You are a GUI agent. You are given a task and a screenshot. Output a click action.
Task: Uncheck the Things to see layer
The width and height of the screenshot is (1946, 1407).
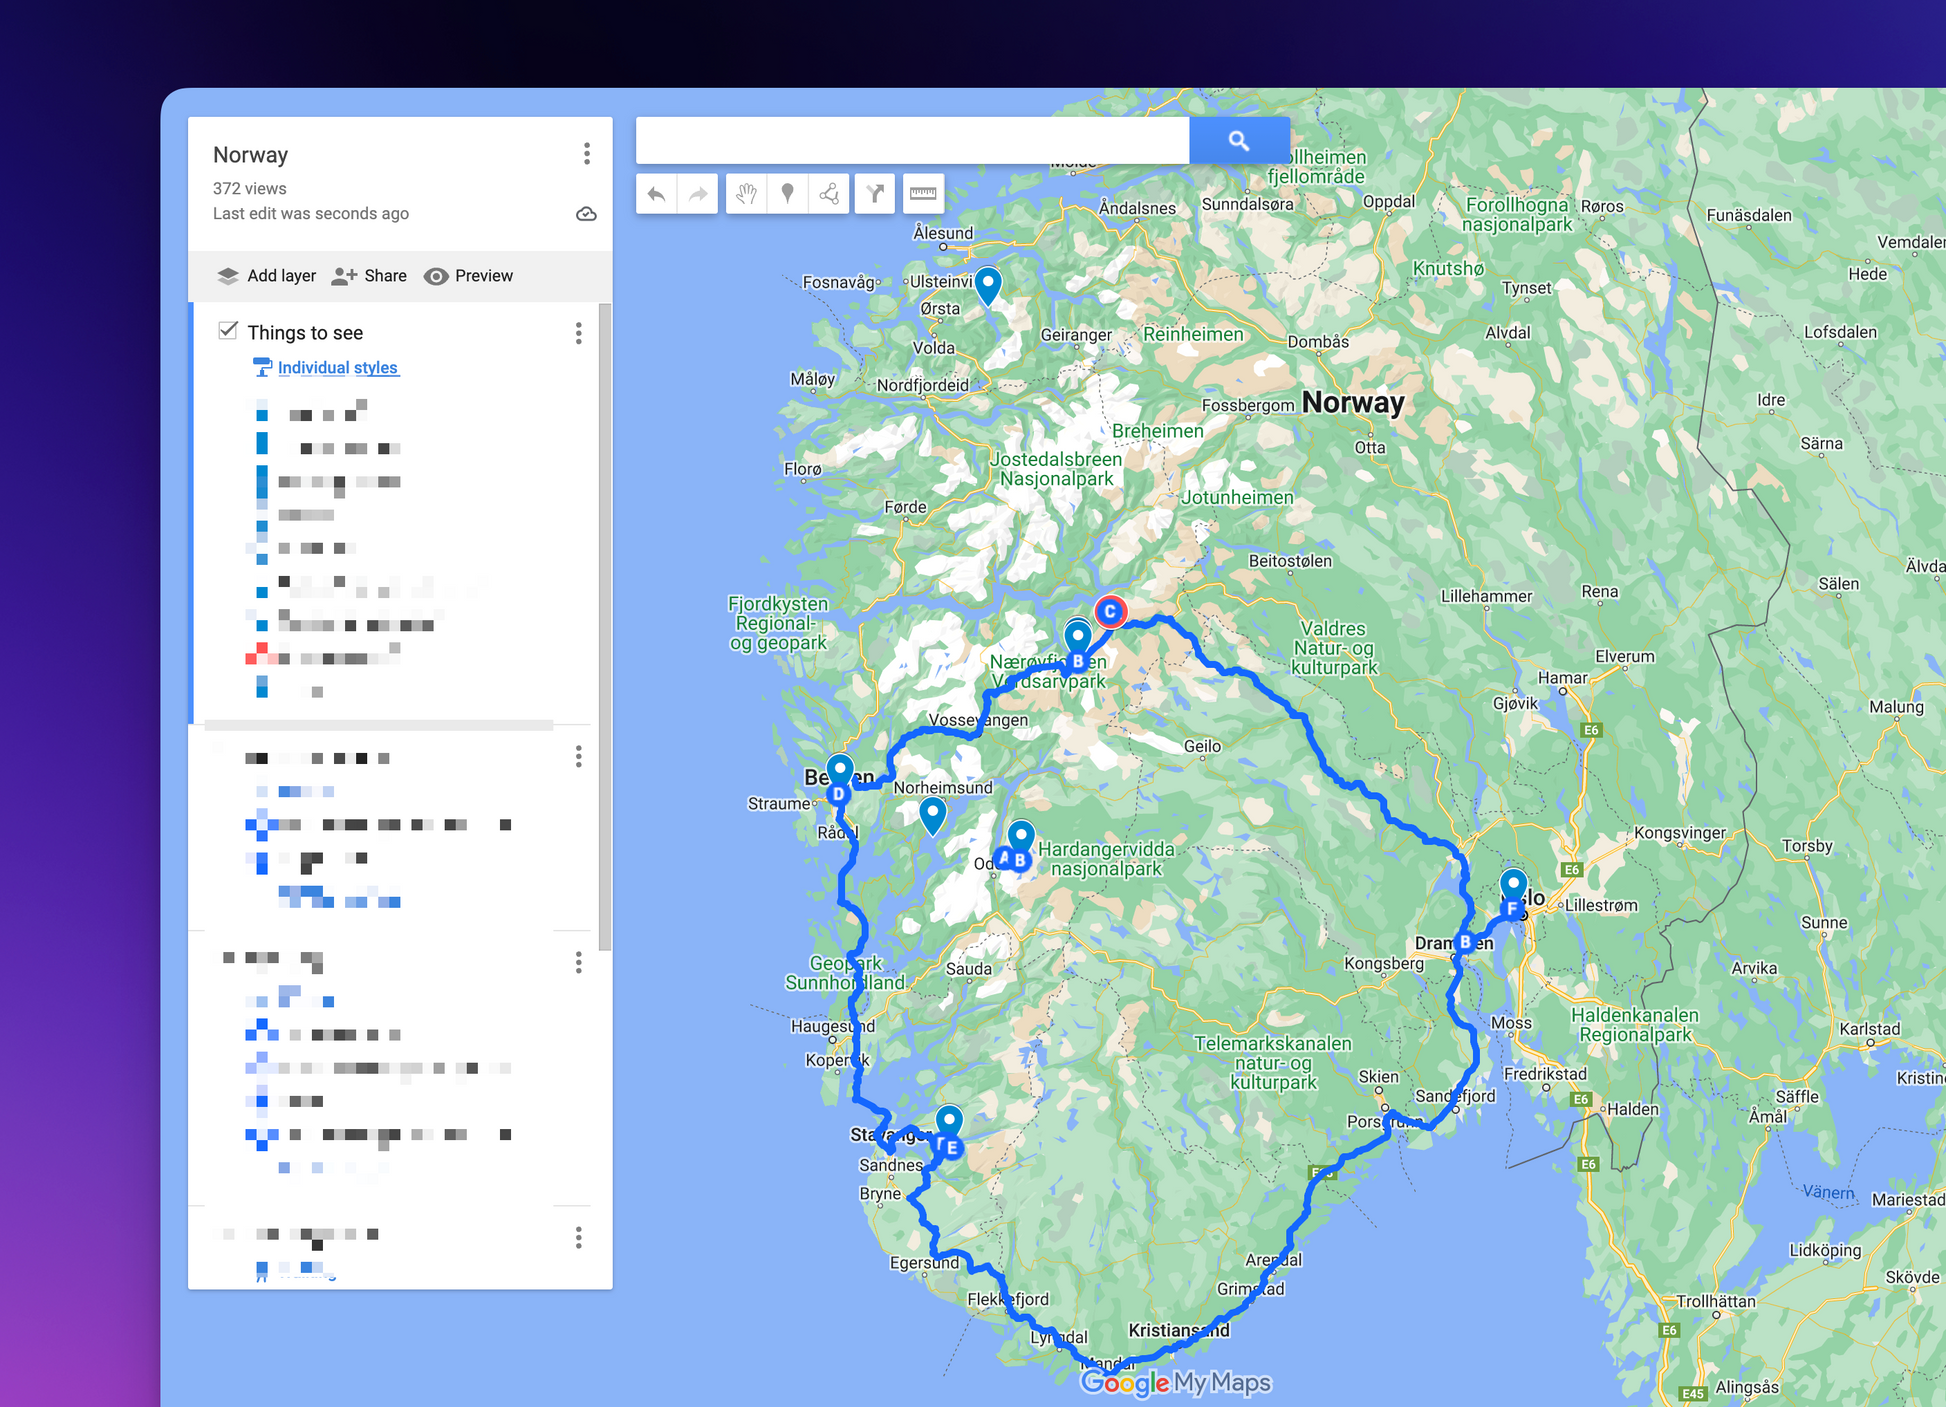228,331
